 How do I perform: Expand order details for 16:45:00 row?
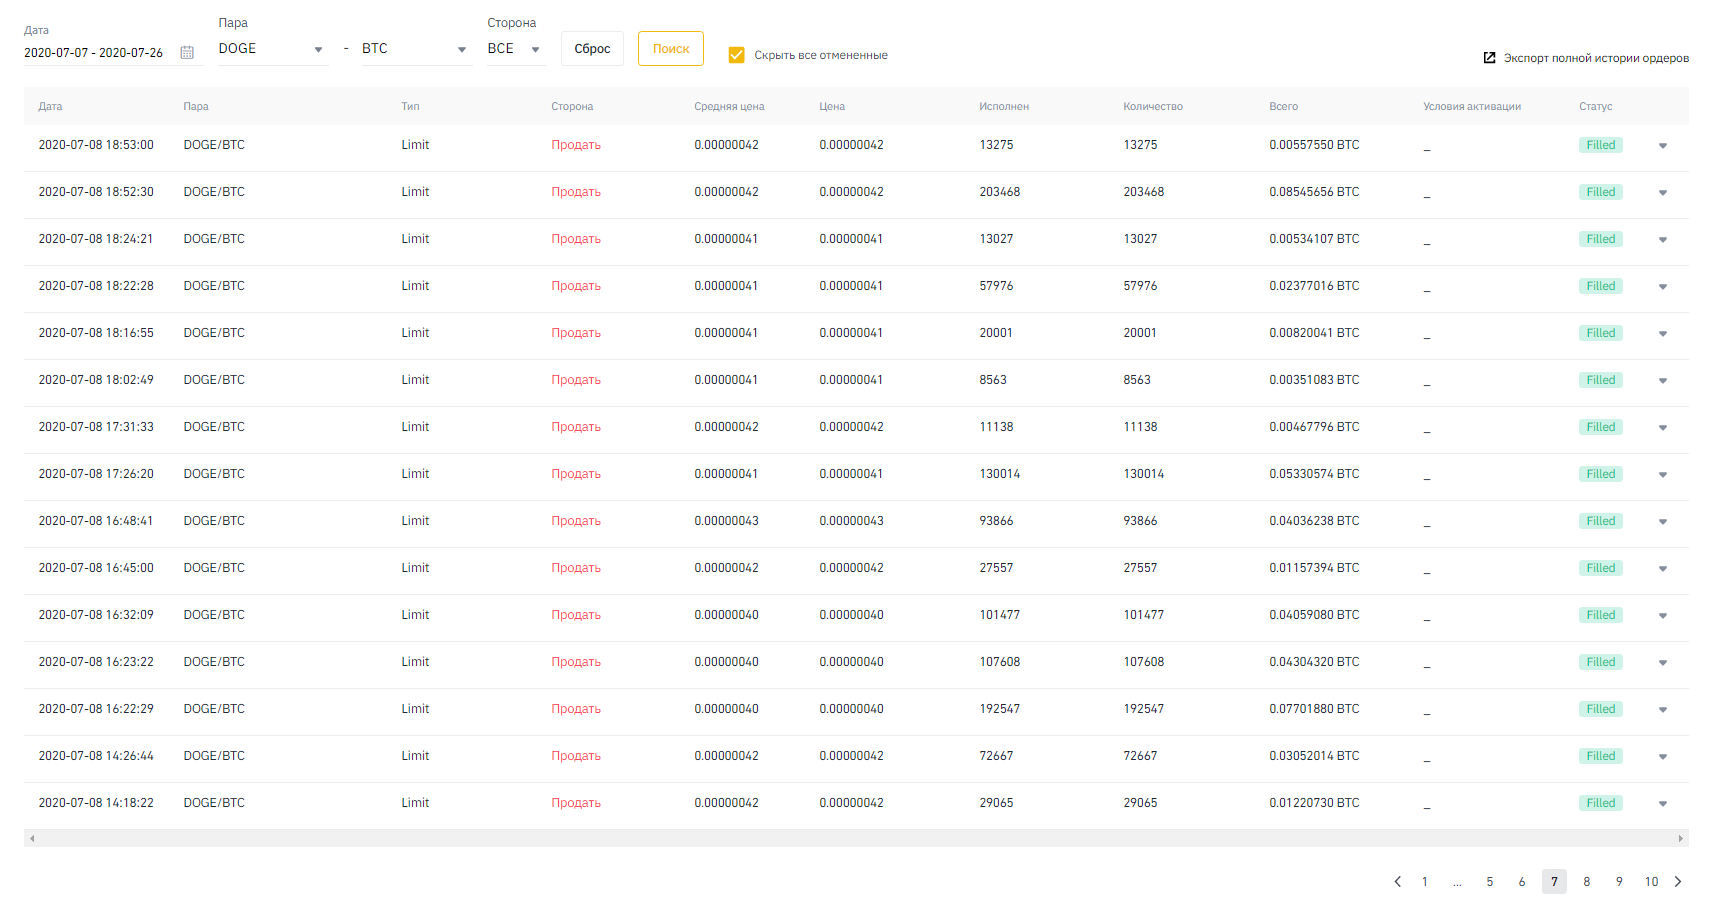1663,569
